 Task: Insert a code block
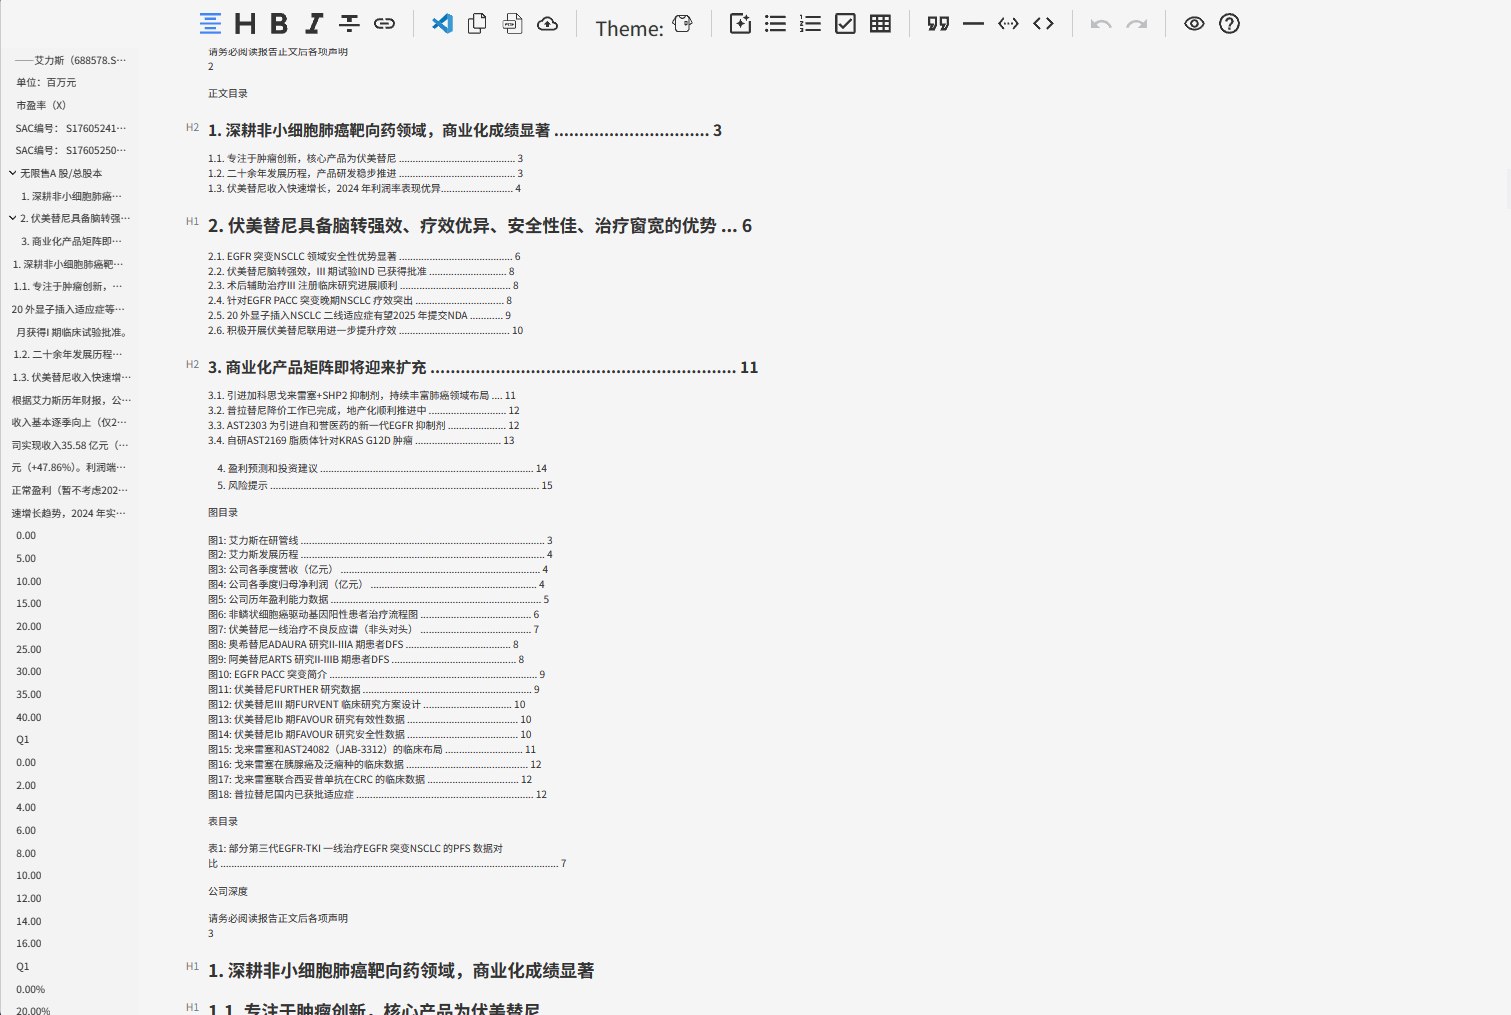(x=1043, y=23)
